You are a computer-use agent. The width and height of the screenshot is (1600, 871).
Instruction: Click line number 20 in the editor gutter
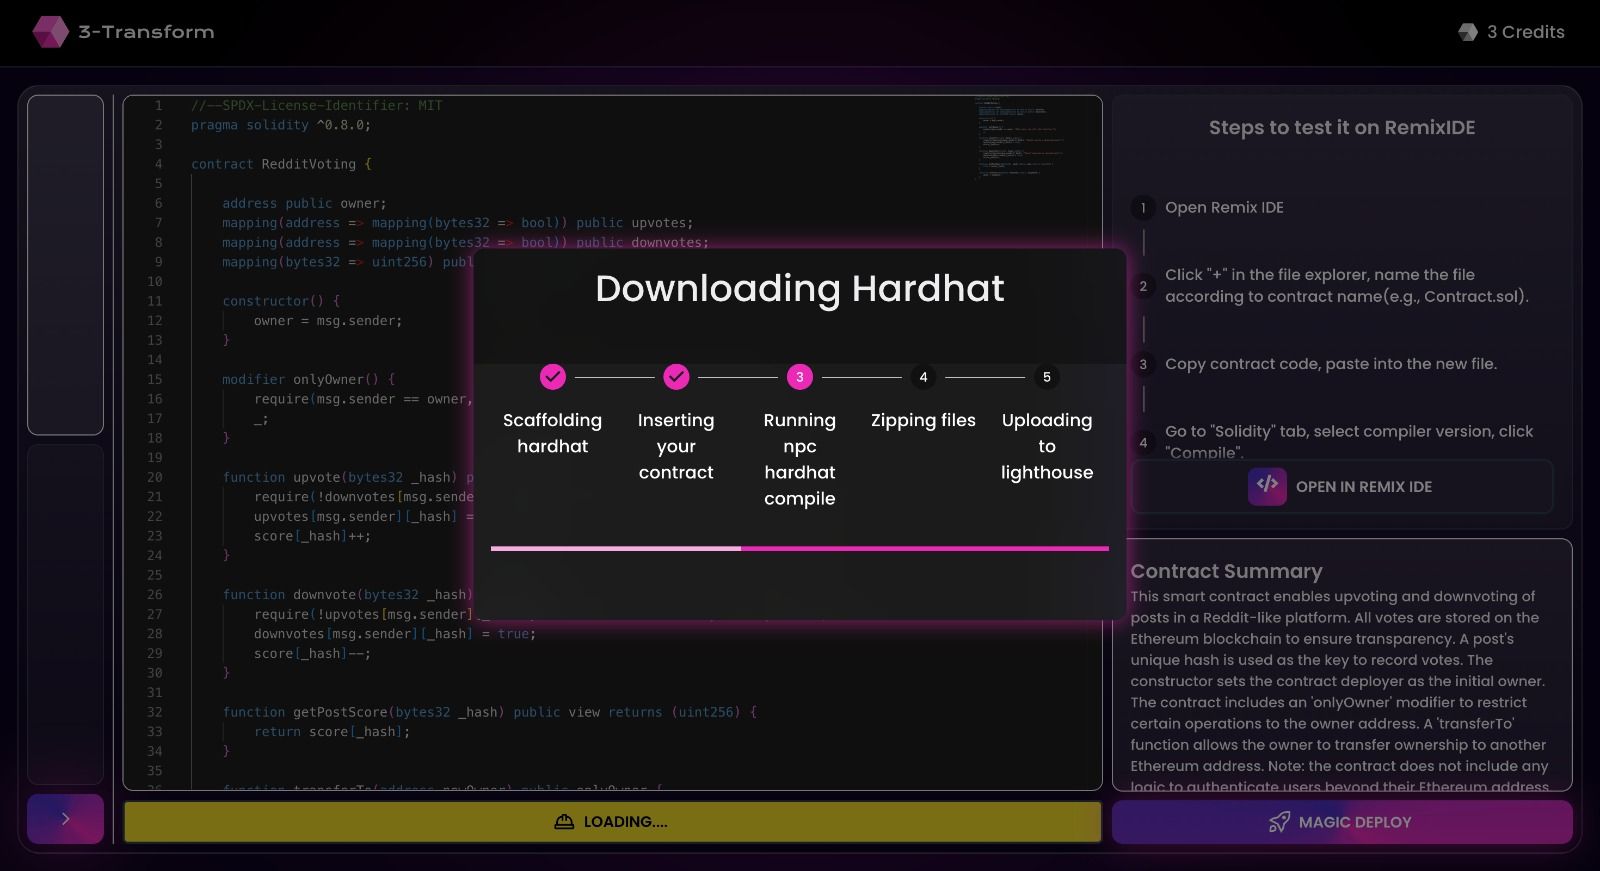pyautogui.click(x=155, y=477)
